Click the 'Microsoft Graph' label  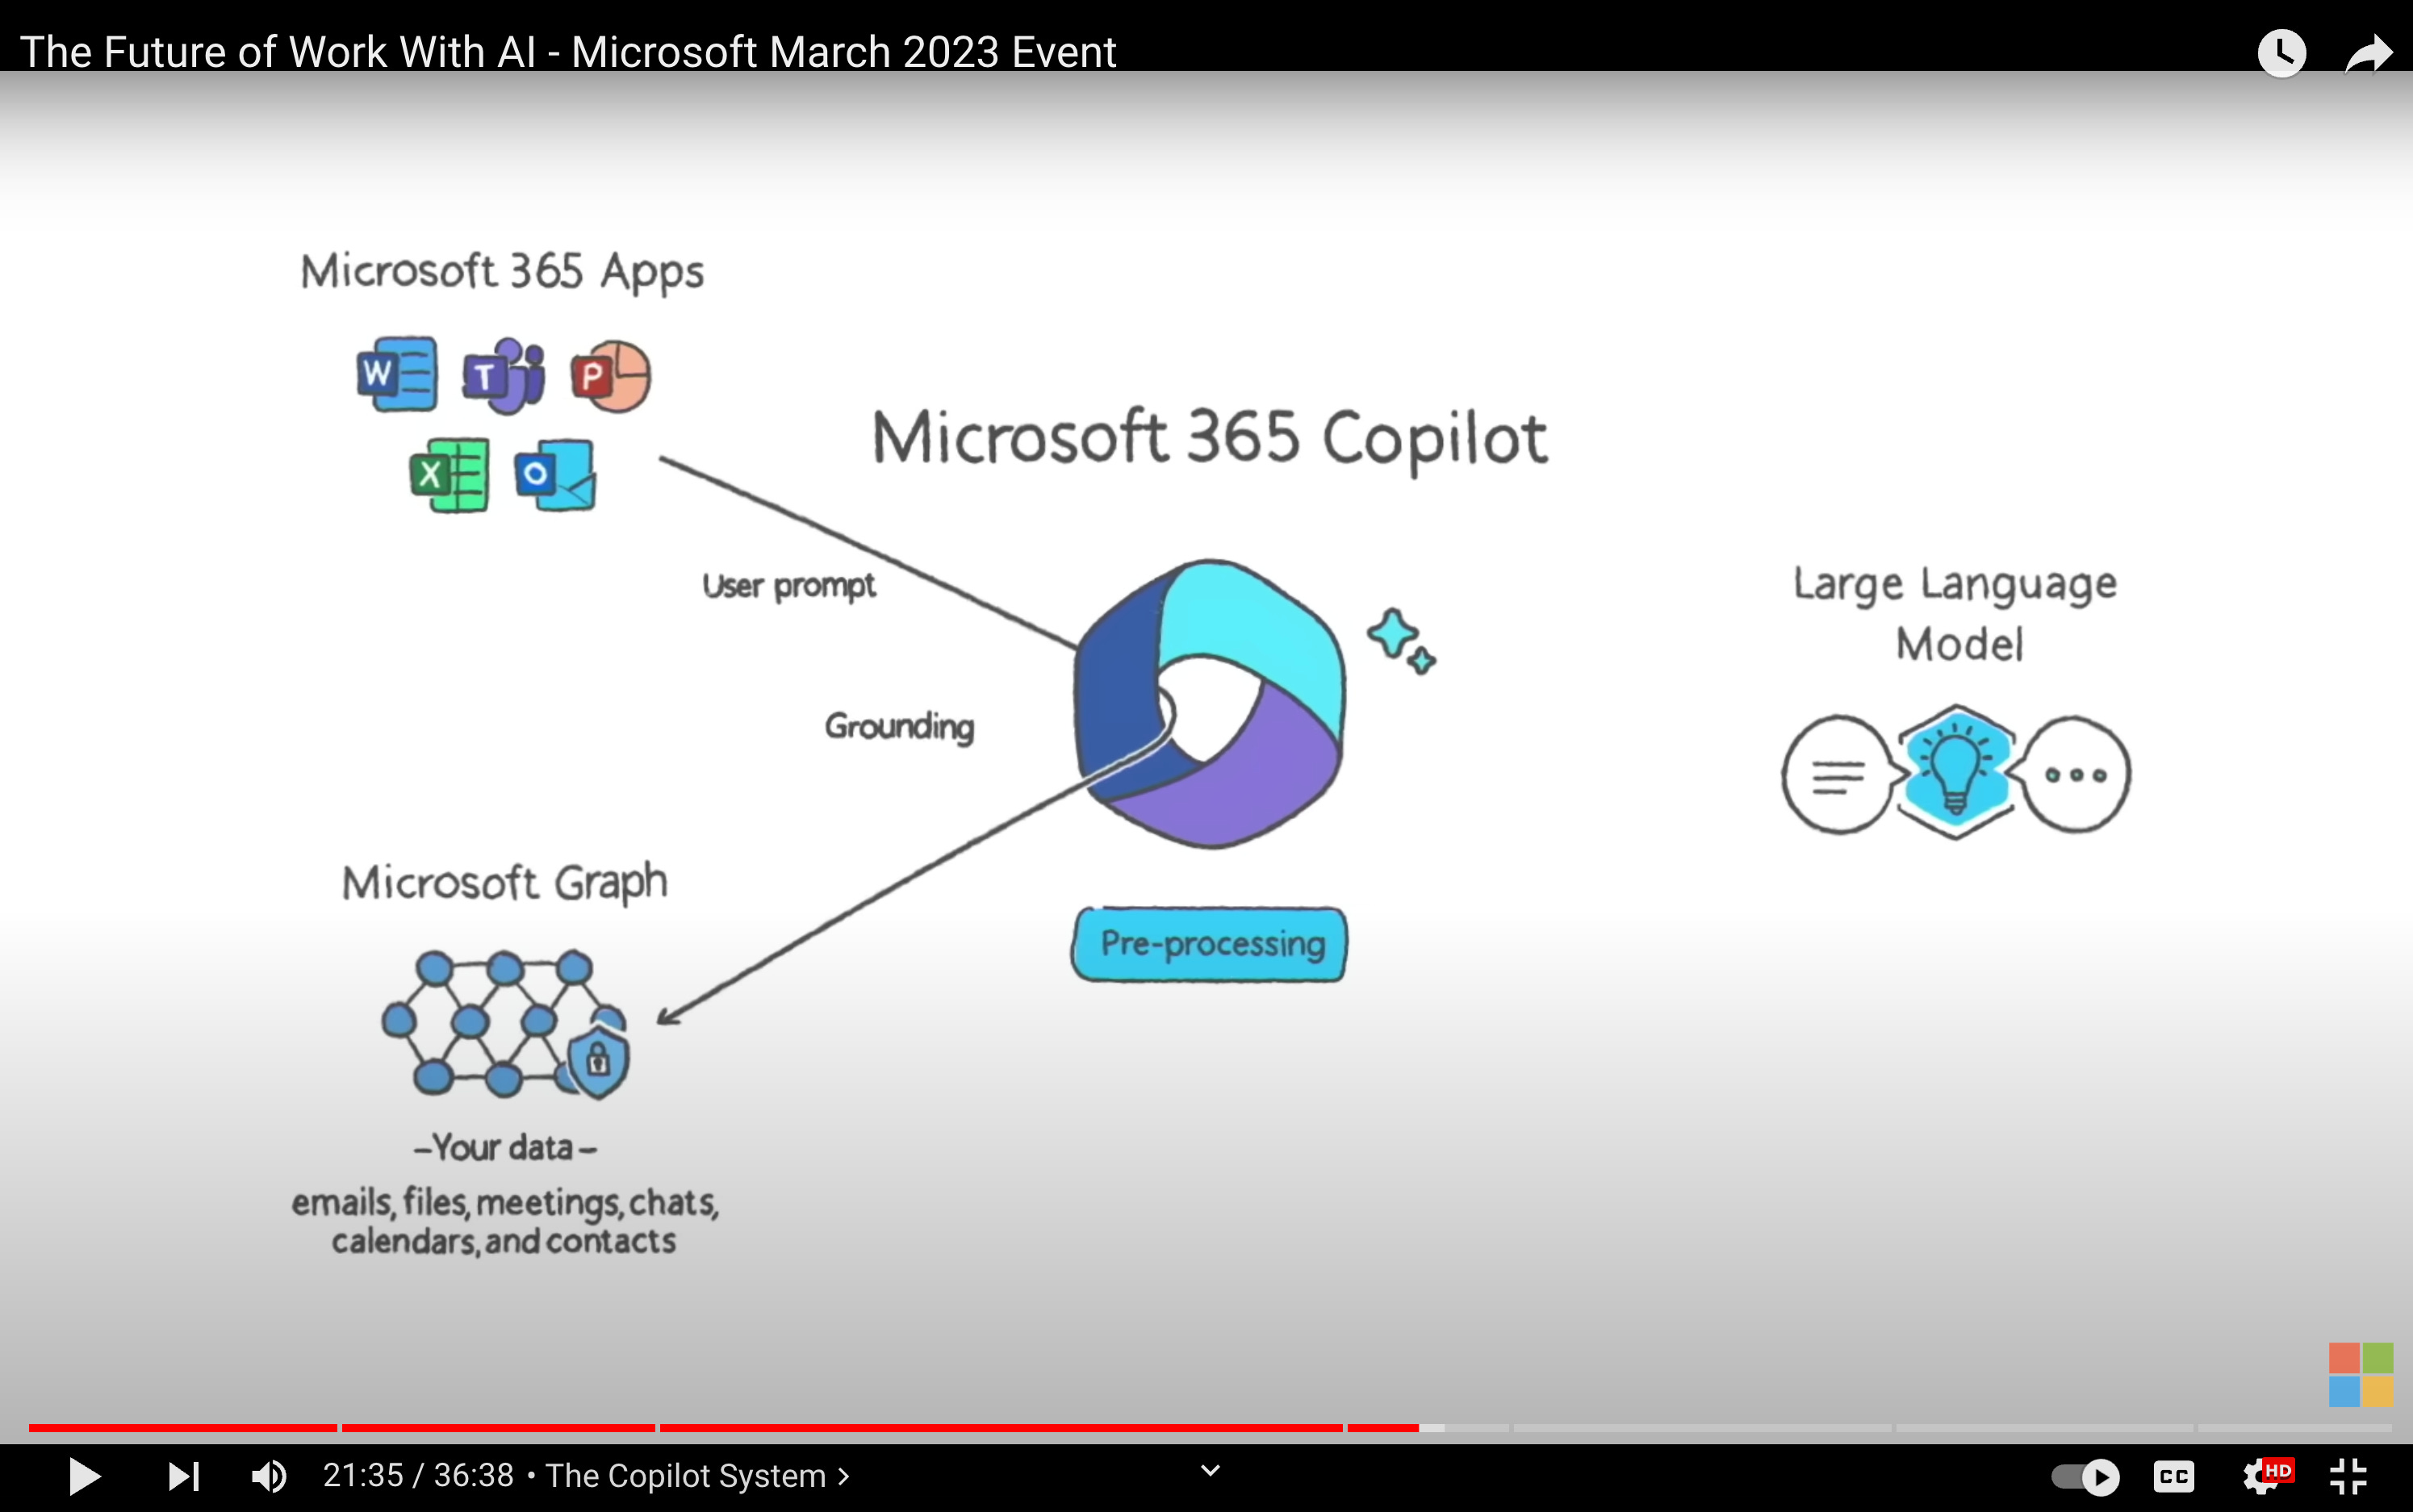(505, 883)
